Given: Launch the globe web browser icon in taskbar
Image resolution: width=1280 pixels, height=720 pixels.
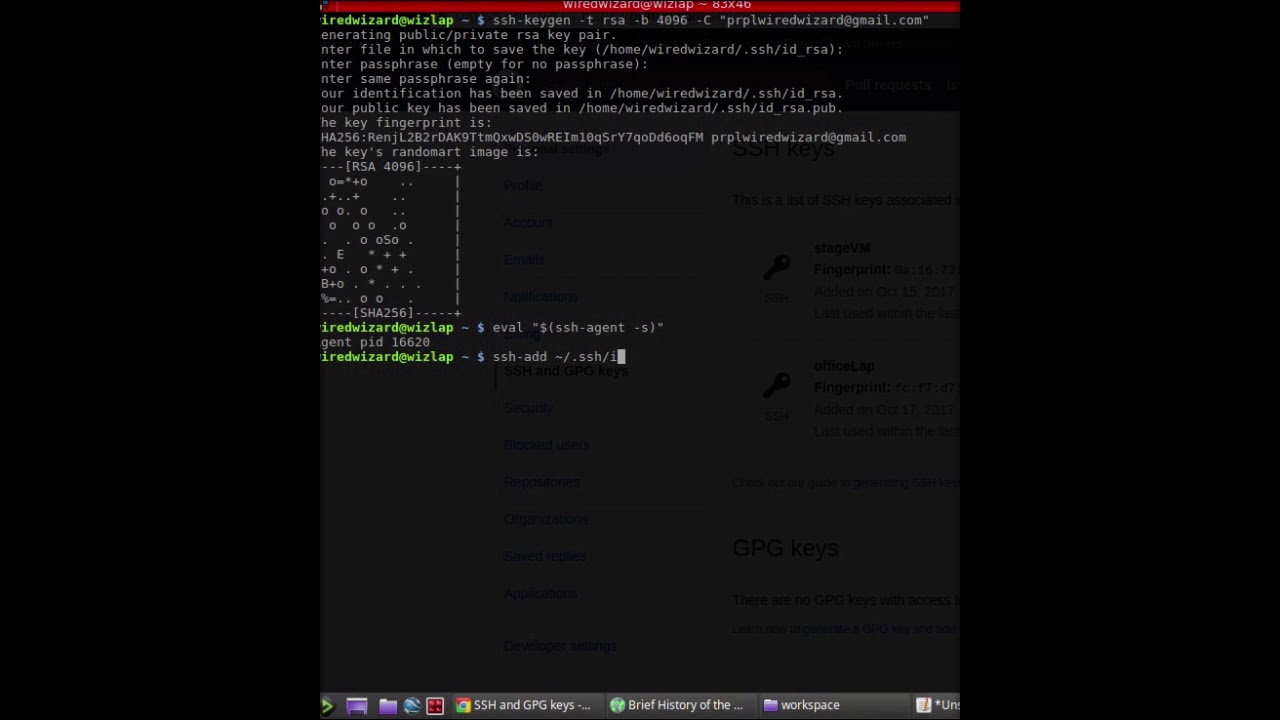Looking at the screenshot, I should 411,706.
